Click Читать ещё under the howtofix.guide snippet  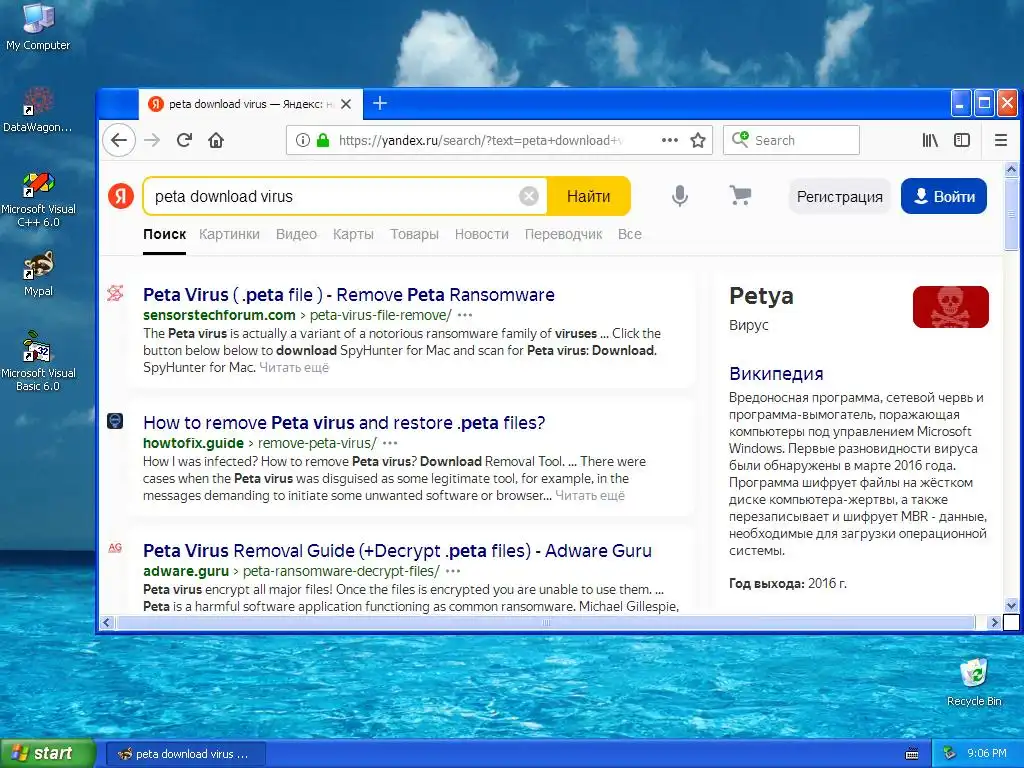click(590, 495)
